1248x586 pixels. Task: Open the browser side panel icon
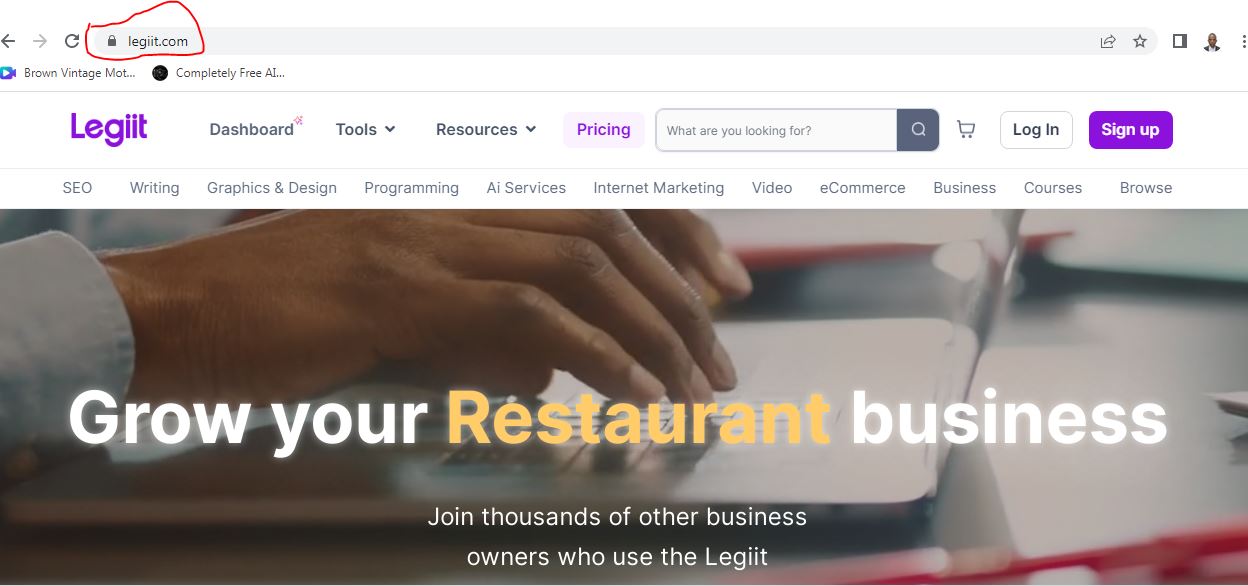tap(1180, 41)
